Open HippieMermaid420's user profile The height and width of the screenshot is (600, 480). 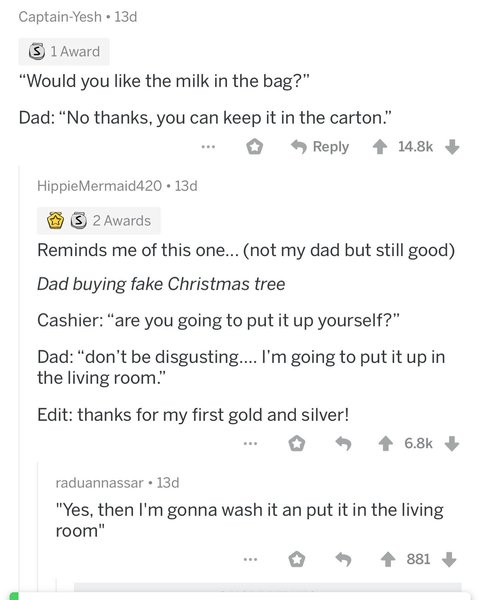point(100,186)
